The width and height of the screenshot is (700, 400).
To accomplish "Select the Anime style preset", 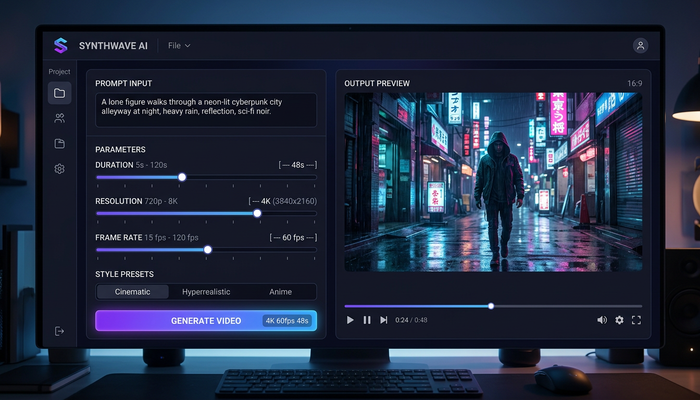I will pyautogui.click(x=280, y=292).
